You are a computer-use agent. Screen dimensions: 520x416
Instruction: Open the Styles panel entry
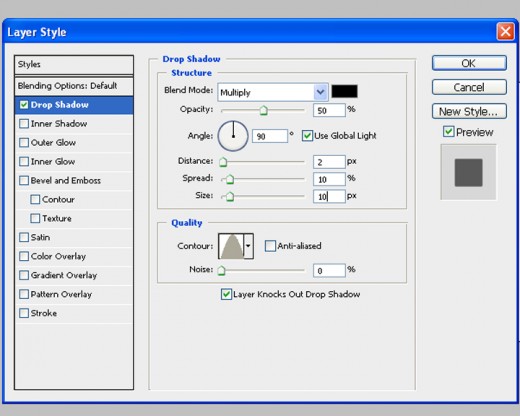tap(74, 65)
